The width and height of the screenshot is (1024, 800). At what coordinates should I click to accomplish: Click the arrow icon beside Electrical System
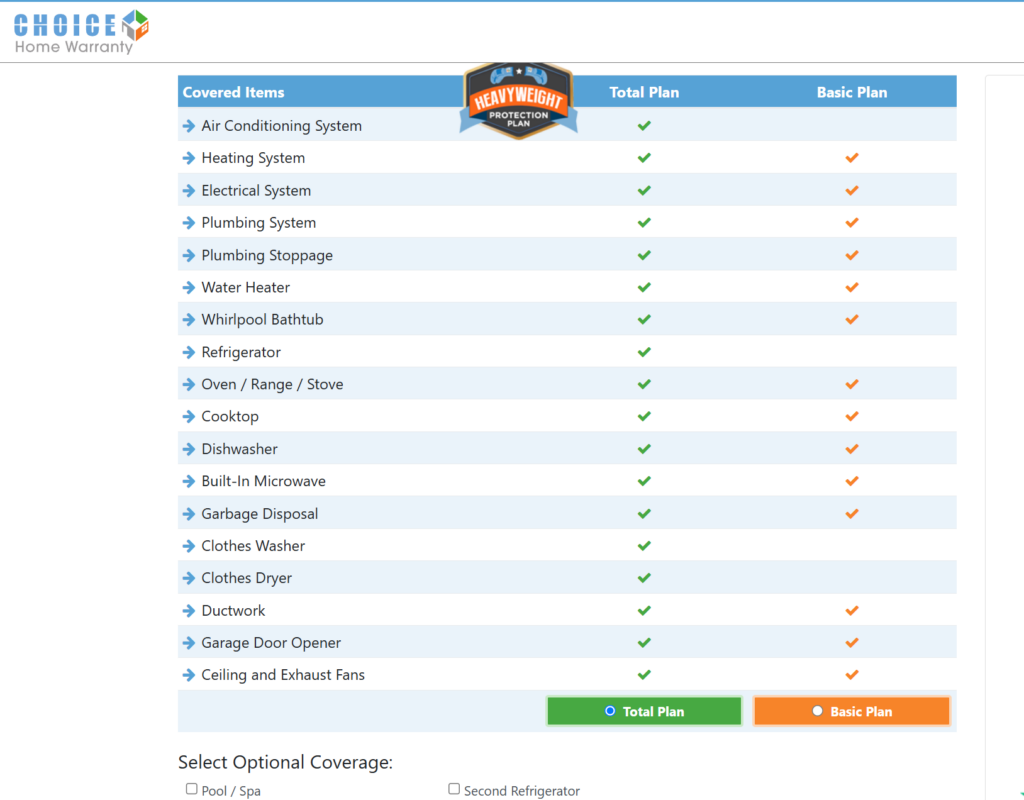click(189, 191)
